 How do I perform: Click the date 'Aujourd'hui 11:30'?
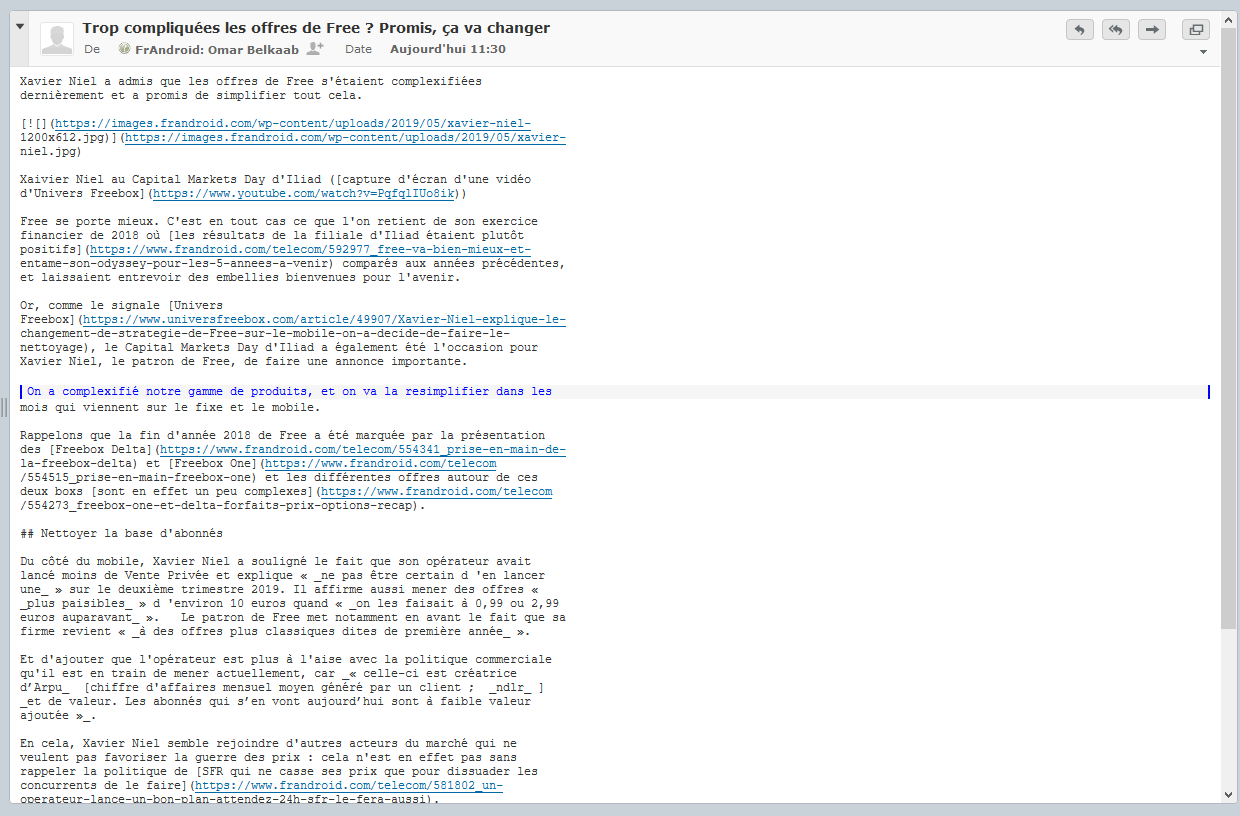[x=448, y=49]
